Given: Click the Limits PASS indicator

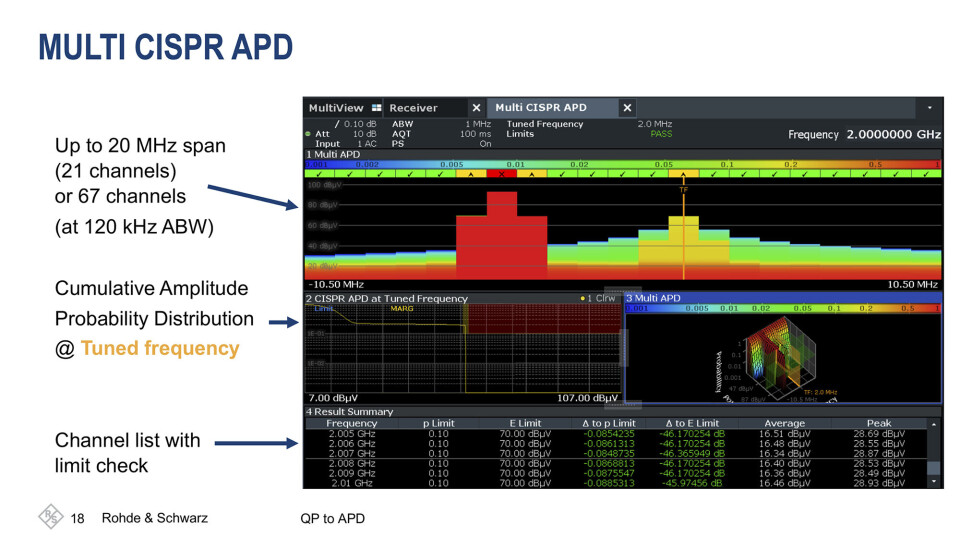Looking at the screenshot, I should 661,133.
